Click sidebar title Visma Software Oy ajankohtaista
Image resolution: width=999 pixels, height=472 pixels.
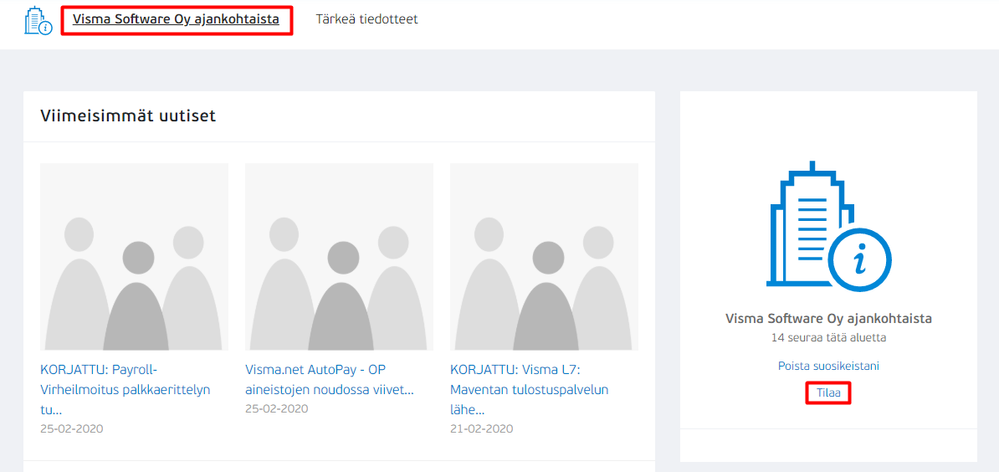point(828,318)
